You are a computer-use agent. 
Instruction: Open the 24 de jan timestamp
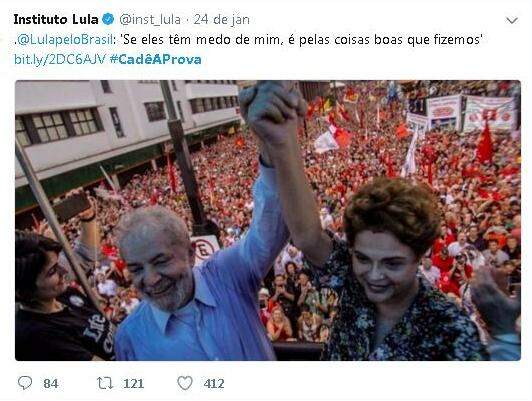point(222,20)
